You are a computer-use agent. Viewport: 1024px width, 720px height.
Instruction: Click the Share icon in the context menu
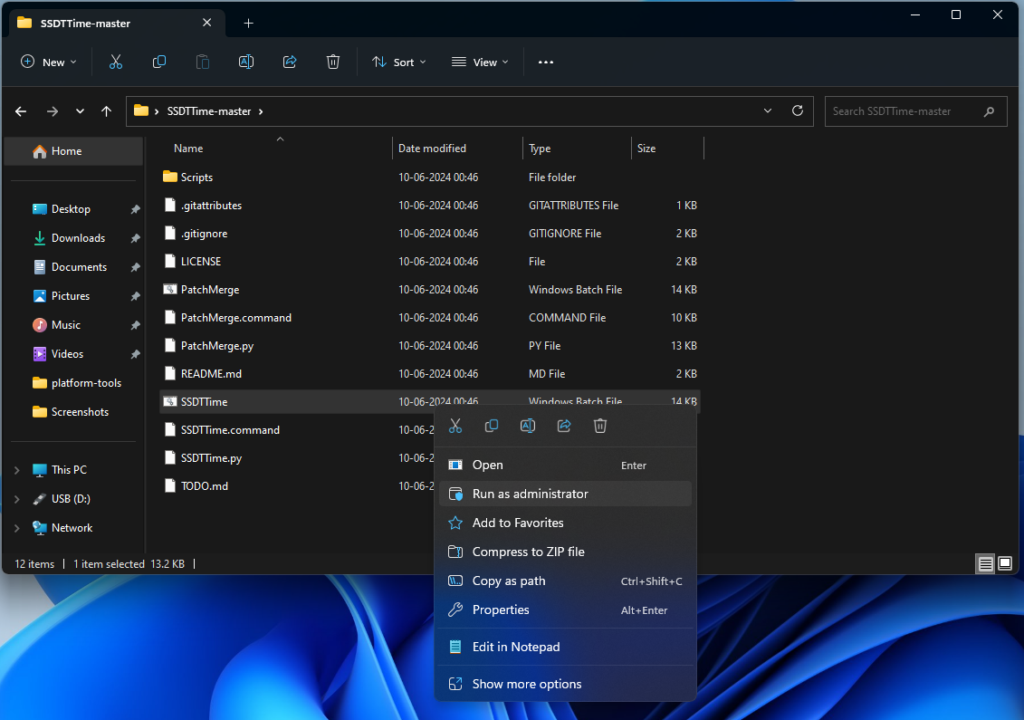pyautogui.click(x=564, y=426)
